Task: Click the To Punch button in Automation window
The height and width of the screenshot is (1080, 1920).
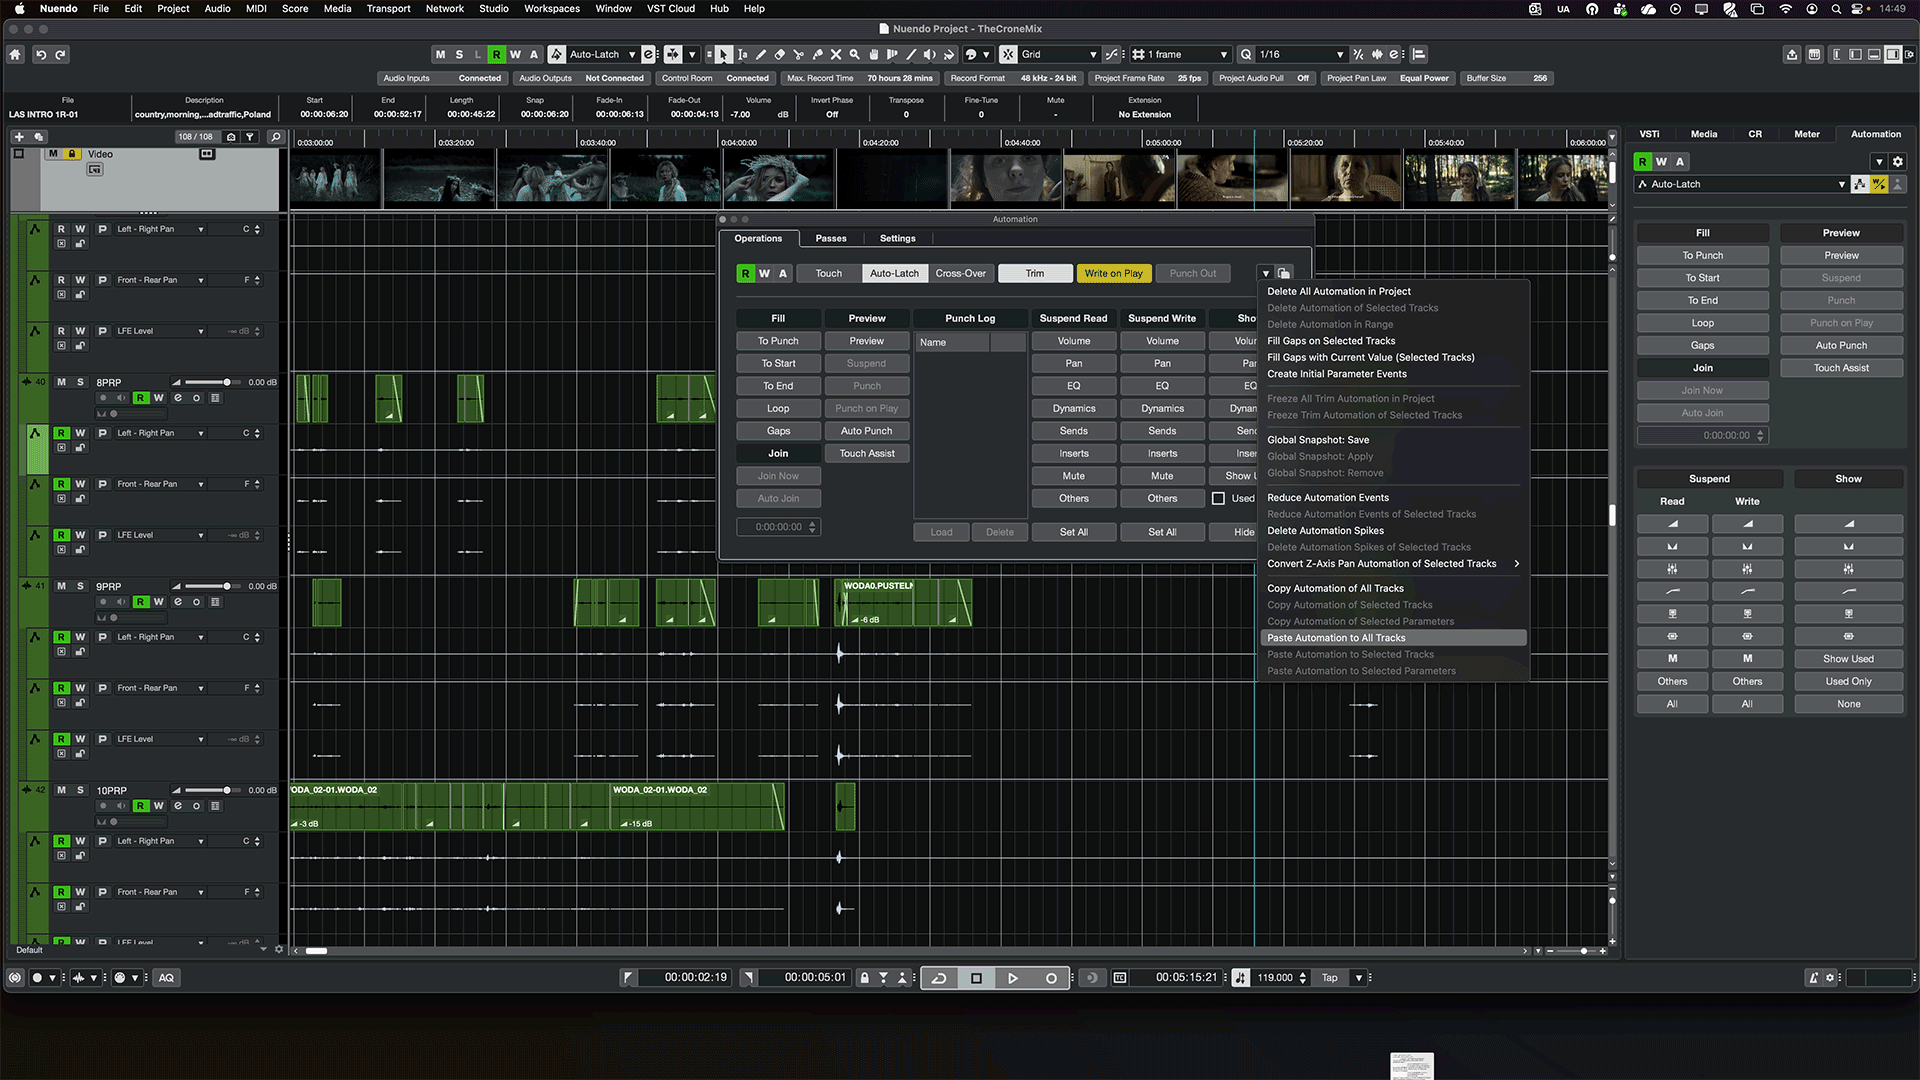Action: [x=778, y=341]
